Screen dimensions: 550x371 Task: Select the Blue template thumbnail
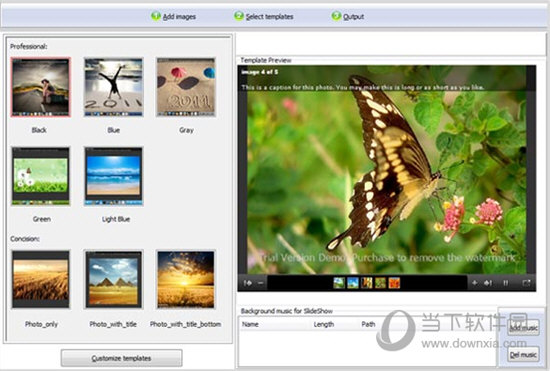coord(113,87)
